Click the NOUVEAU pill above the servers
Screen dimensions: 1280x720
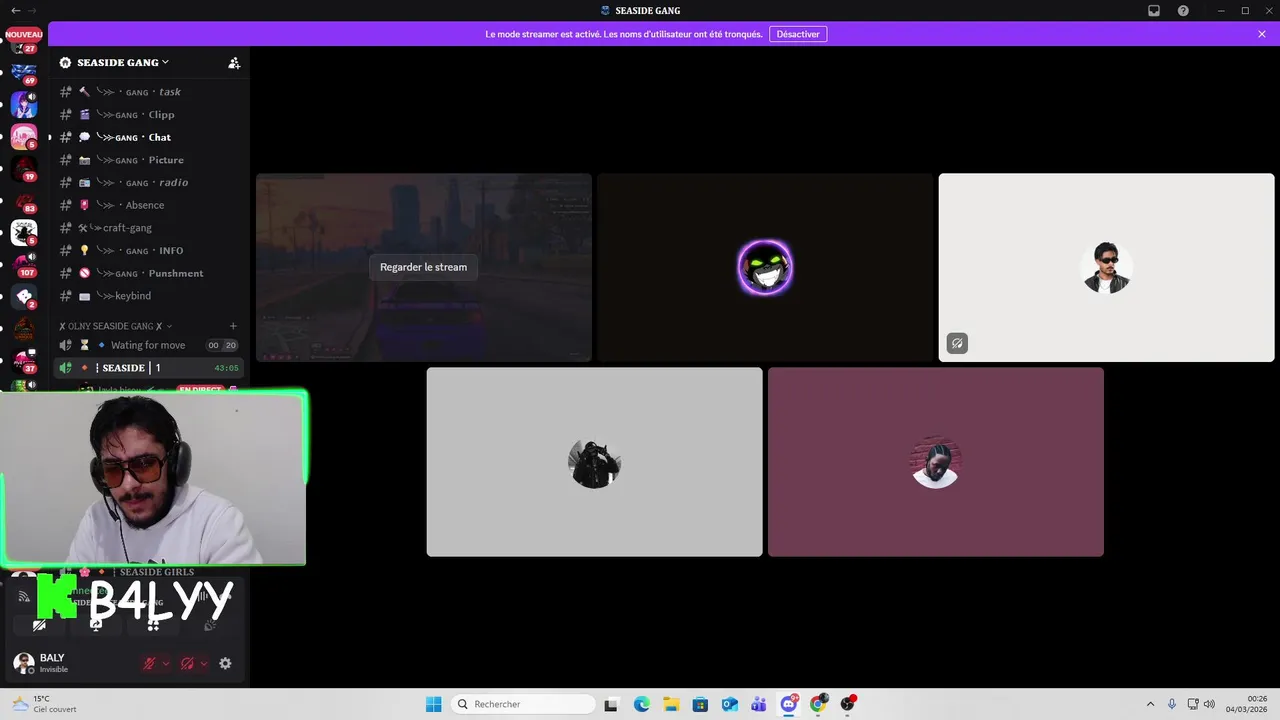(x=24, y=34)
